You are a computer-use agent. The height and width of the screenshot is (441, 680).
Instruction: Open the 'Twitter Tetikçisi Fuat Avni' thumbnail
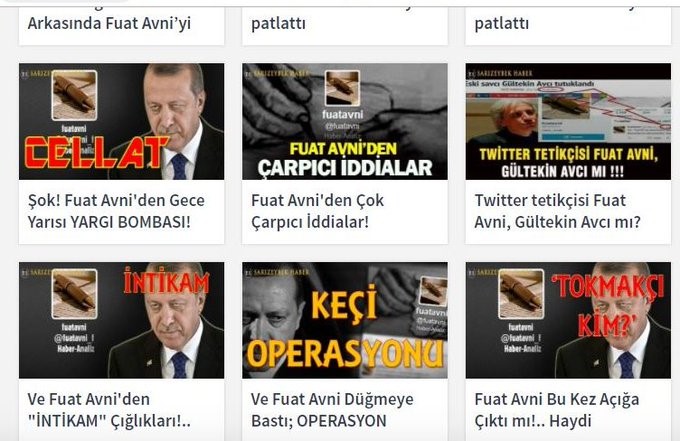(x=568, y=121)
